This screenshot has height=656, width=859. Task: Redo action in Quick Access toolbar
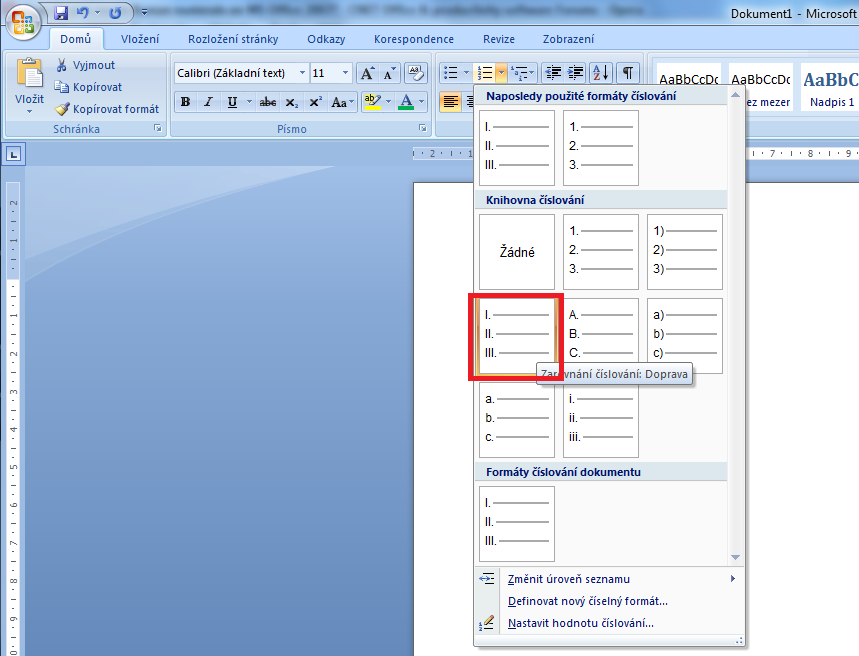pyautogui.click(x=115, y=13)
